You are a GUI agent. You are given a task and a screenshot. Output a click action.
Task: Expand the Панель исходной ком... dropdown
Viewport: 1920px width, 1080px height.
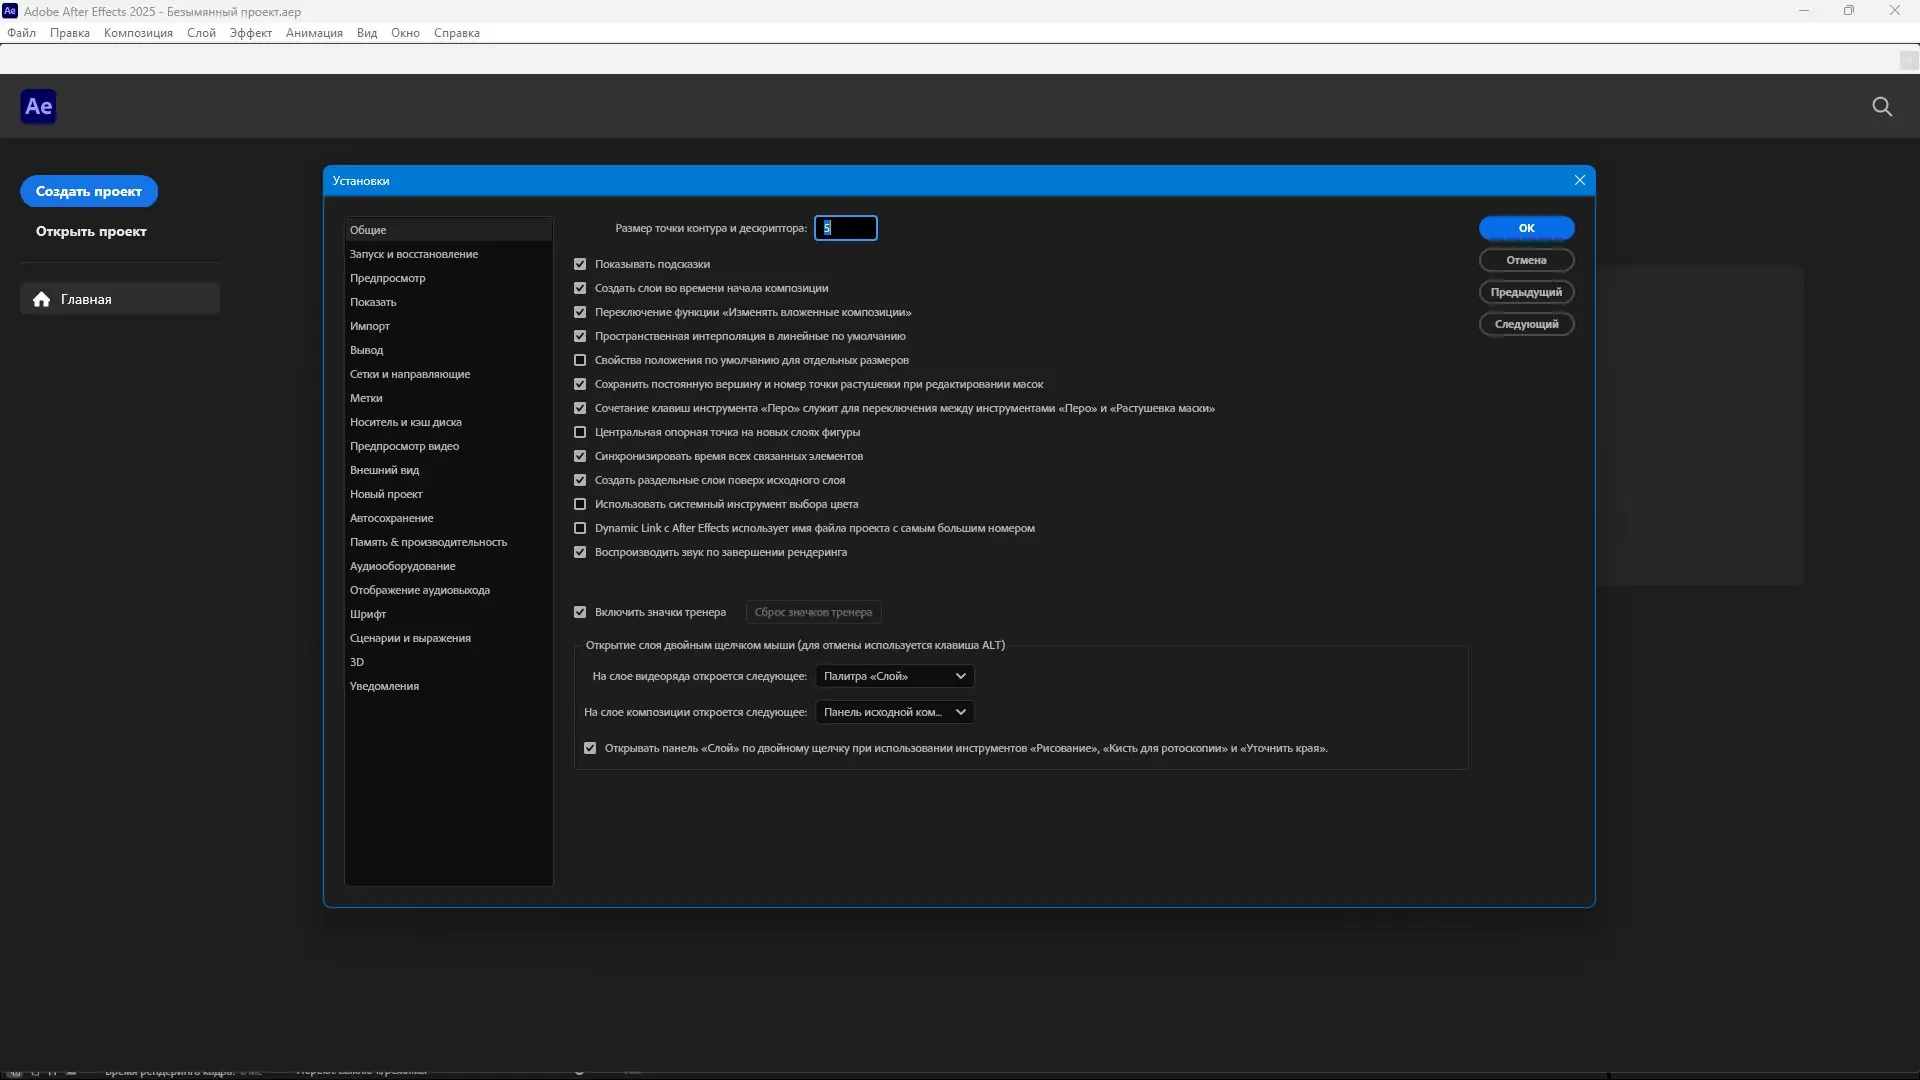point(894,712)
